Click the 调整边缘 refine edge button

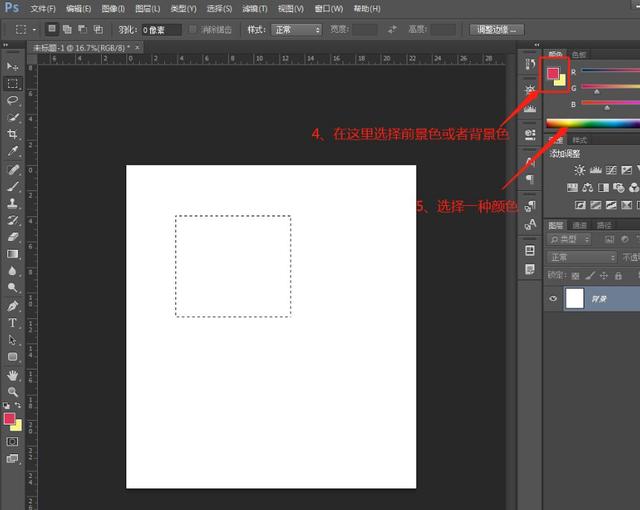click(497, 29)
